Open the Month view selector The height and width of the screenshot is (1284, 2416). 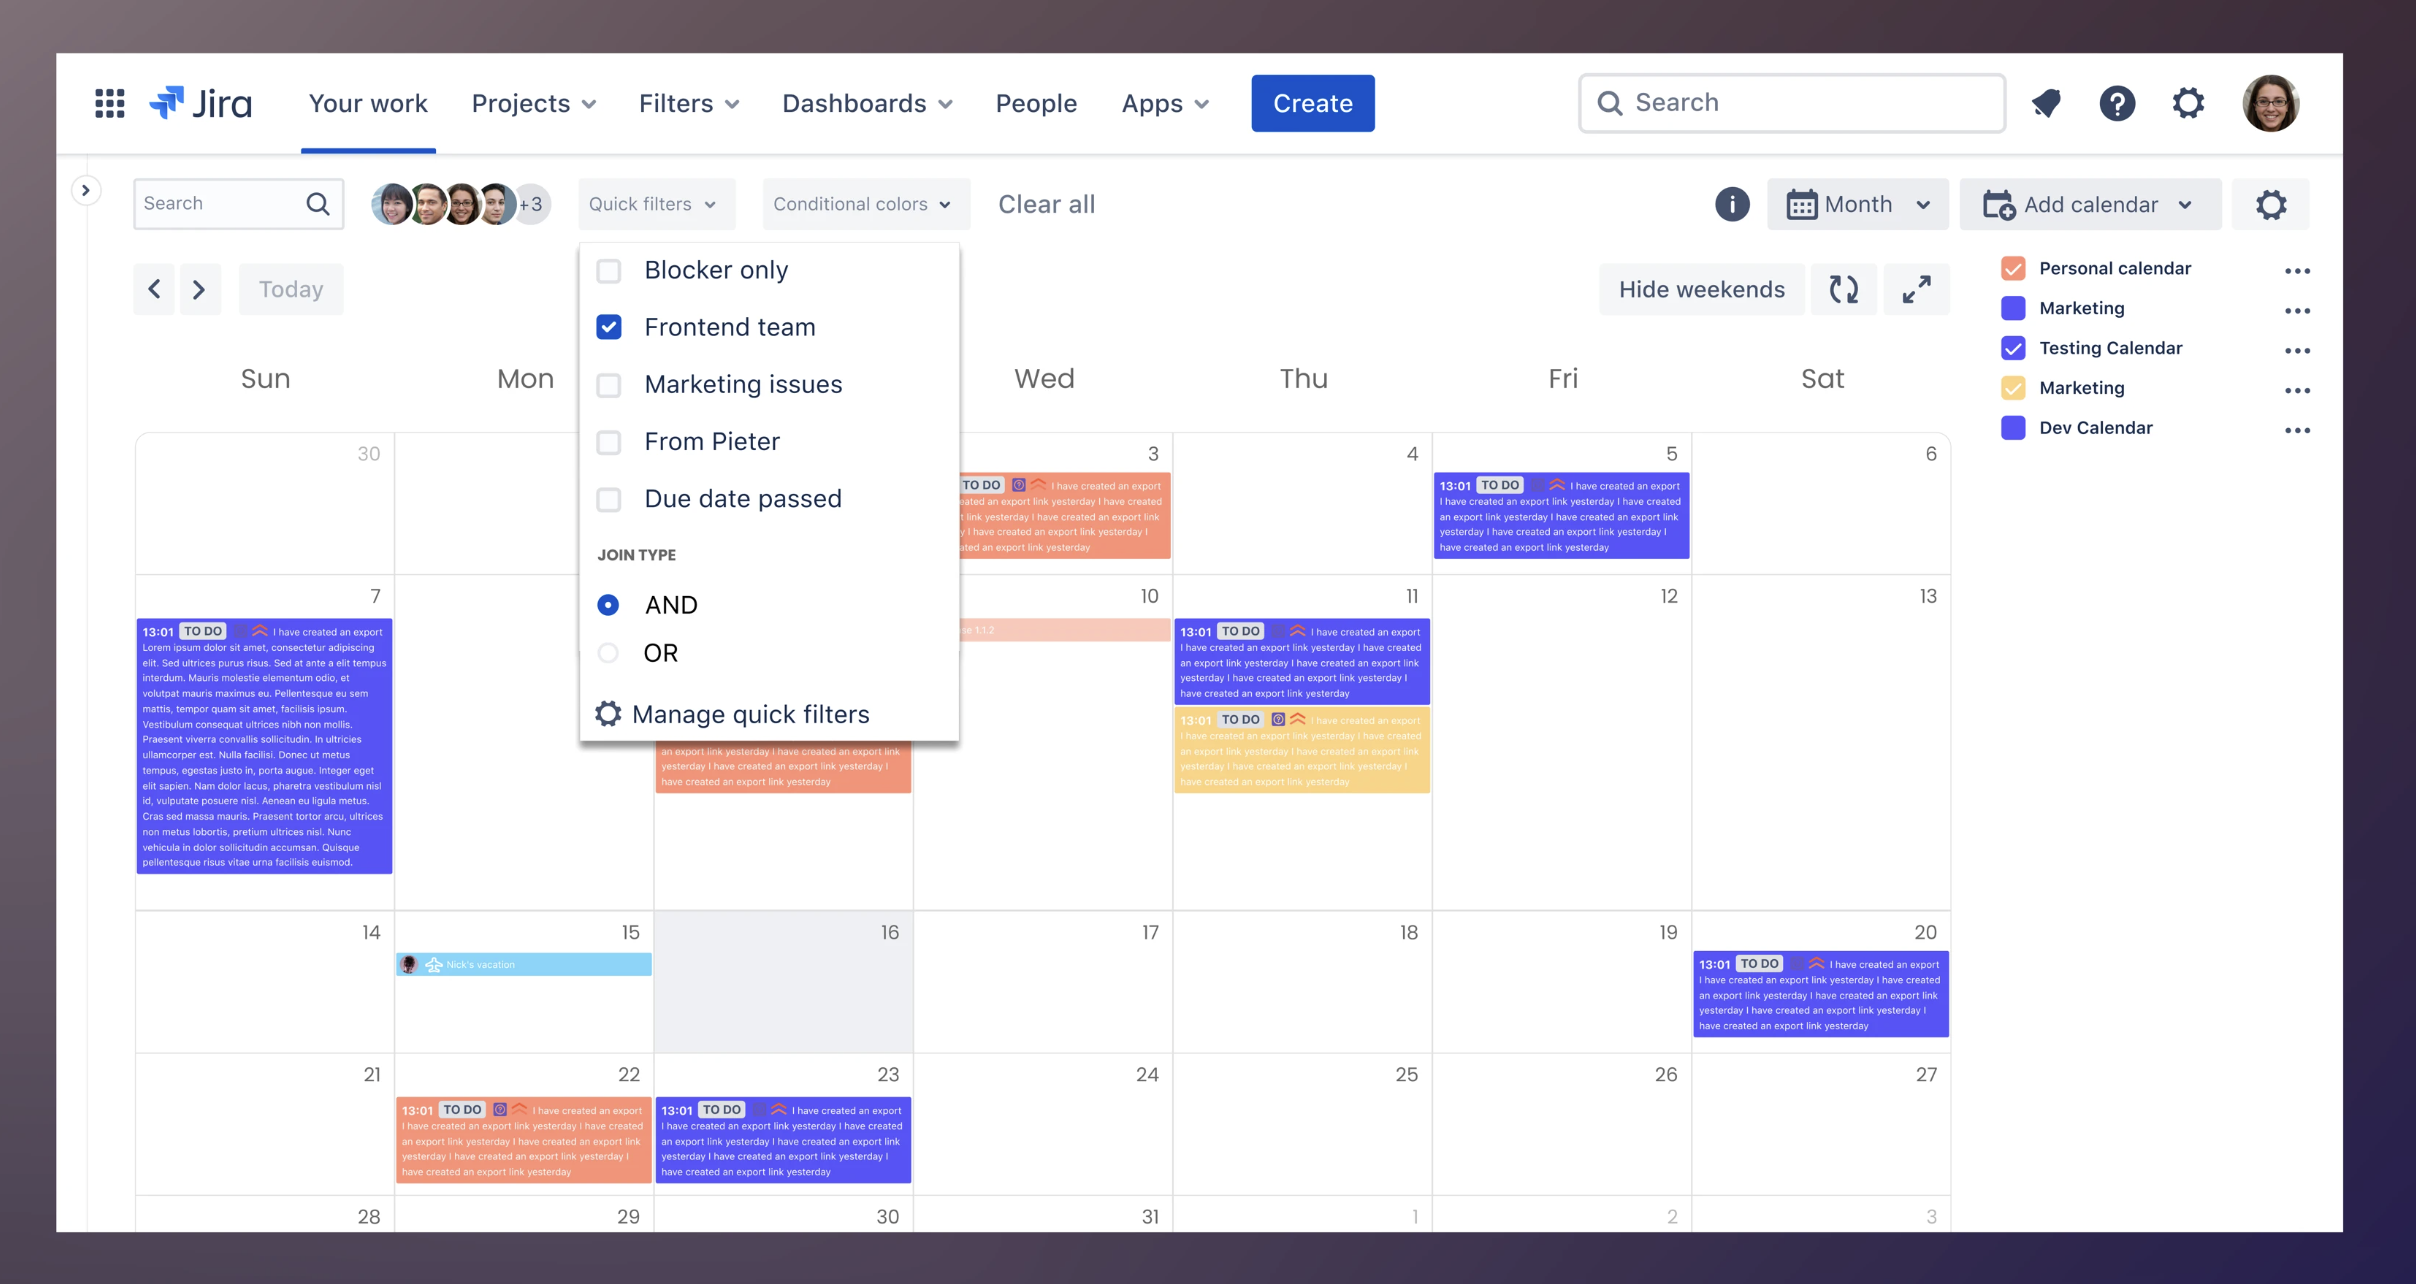pos(1857,204)
